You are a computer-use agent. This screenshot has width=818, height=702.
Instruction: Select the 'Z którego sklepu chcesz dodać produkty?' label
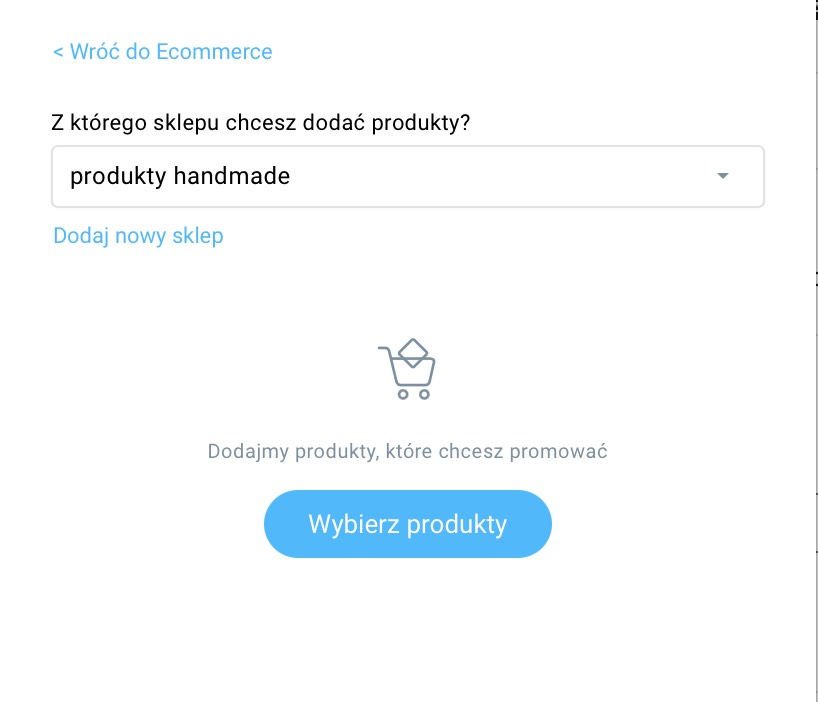(x=261, y=123)
